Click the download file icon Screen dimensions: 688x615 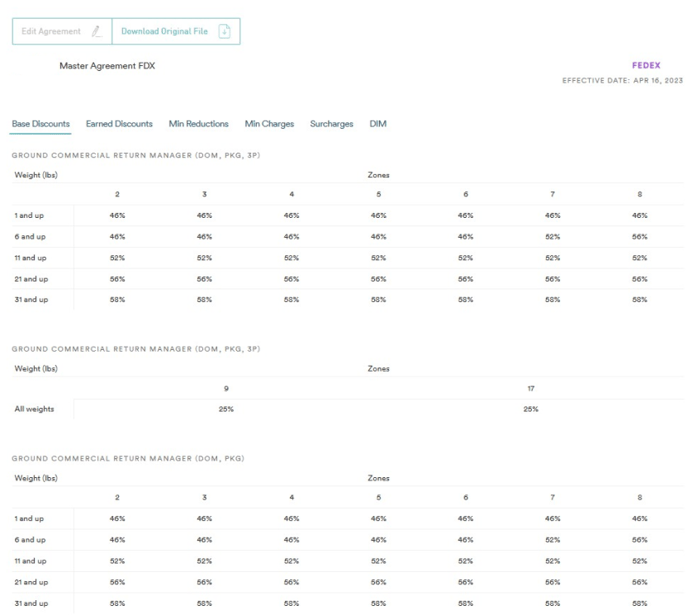(x=224, y=31)
